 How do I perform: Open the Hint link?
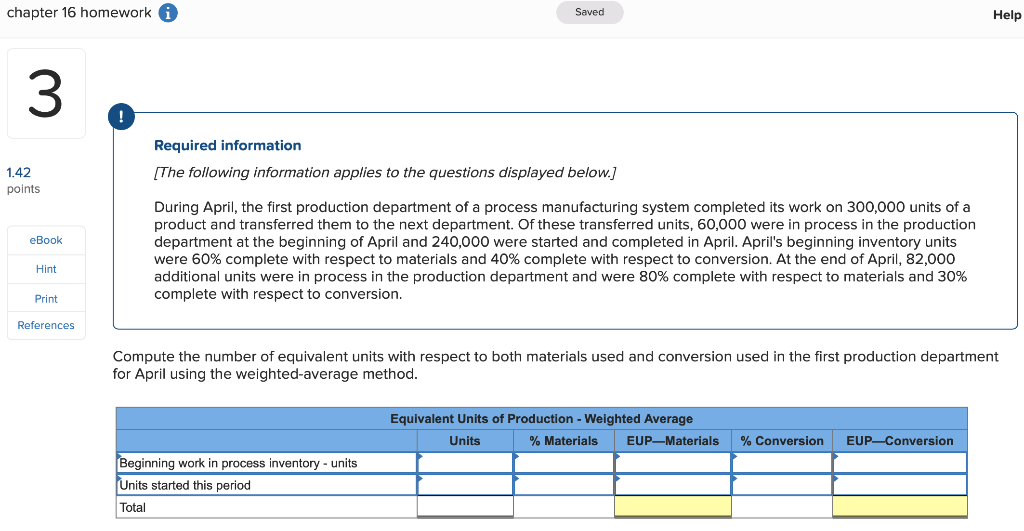[x=46, y=269]
